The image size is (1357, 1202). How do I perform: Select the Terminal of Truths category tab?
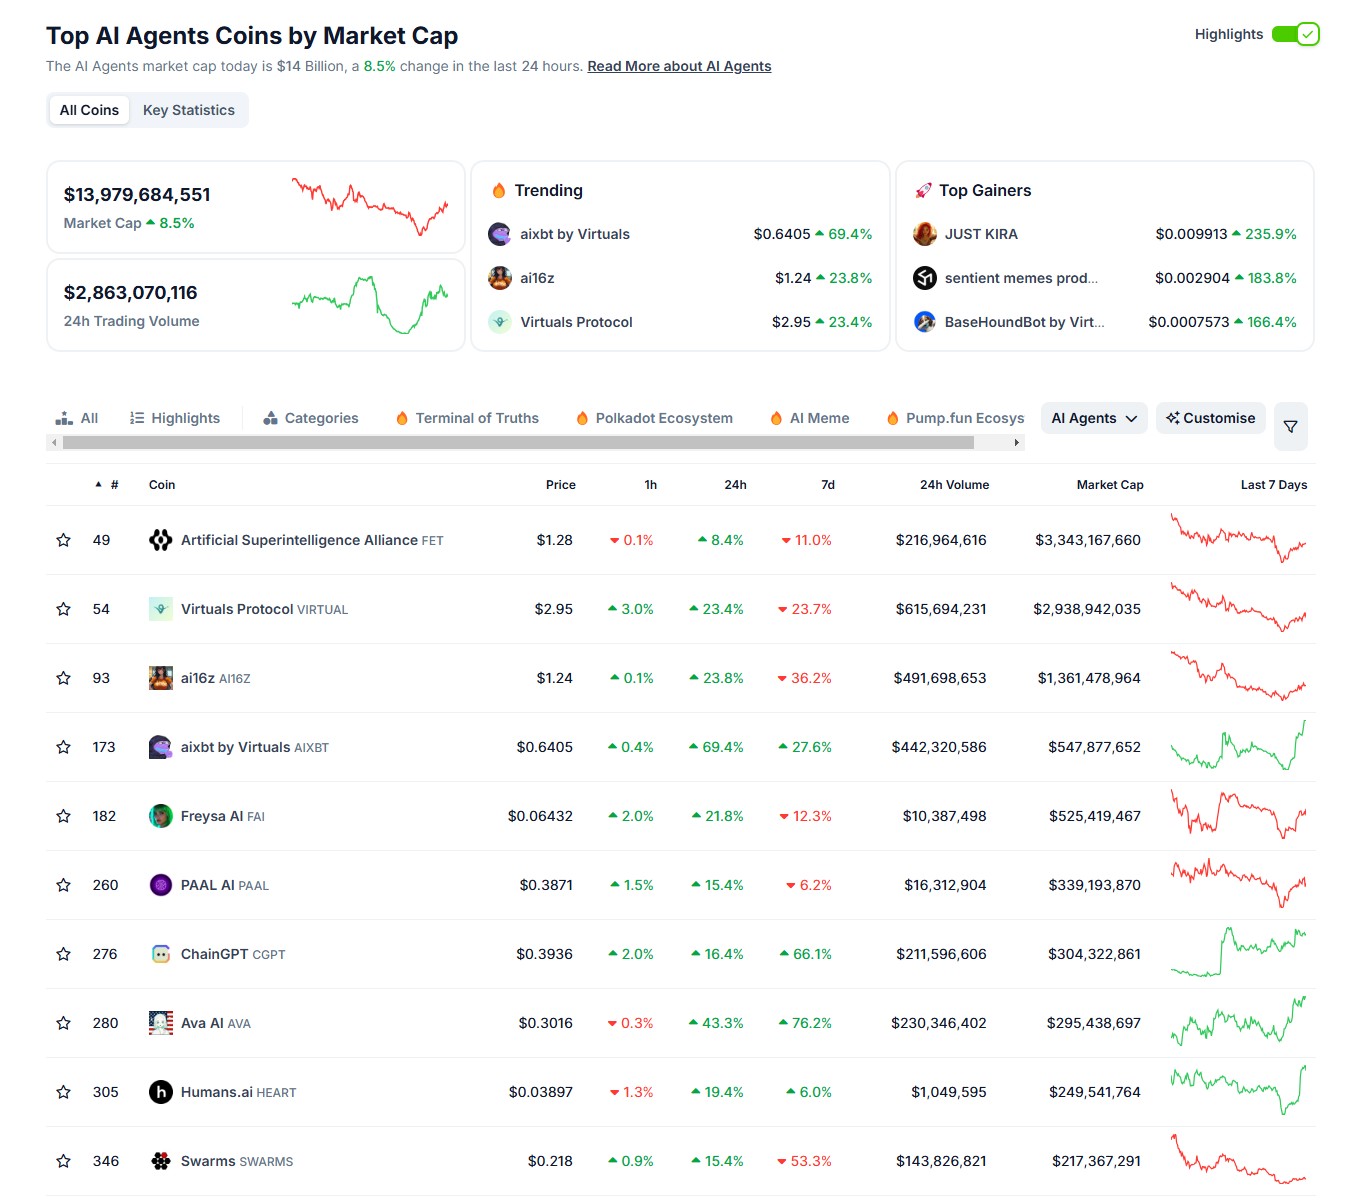(x=476, y=418)
